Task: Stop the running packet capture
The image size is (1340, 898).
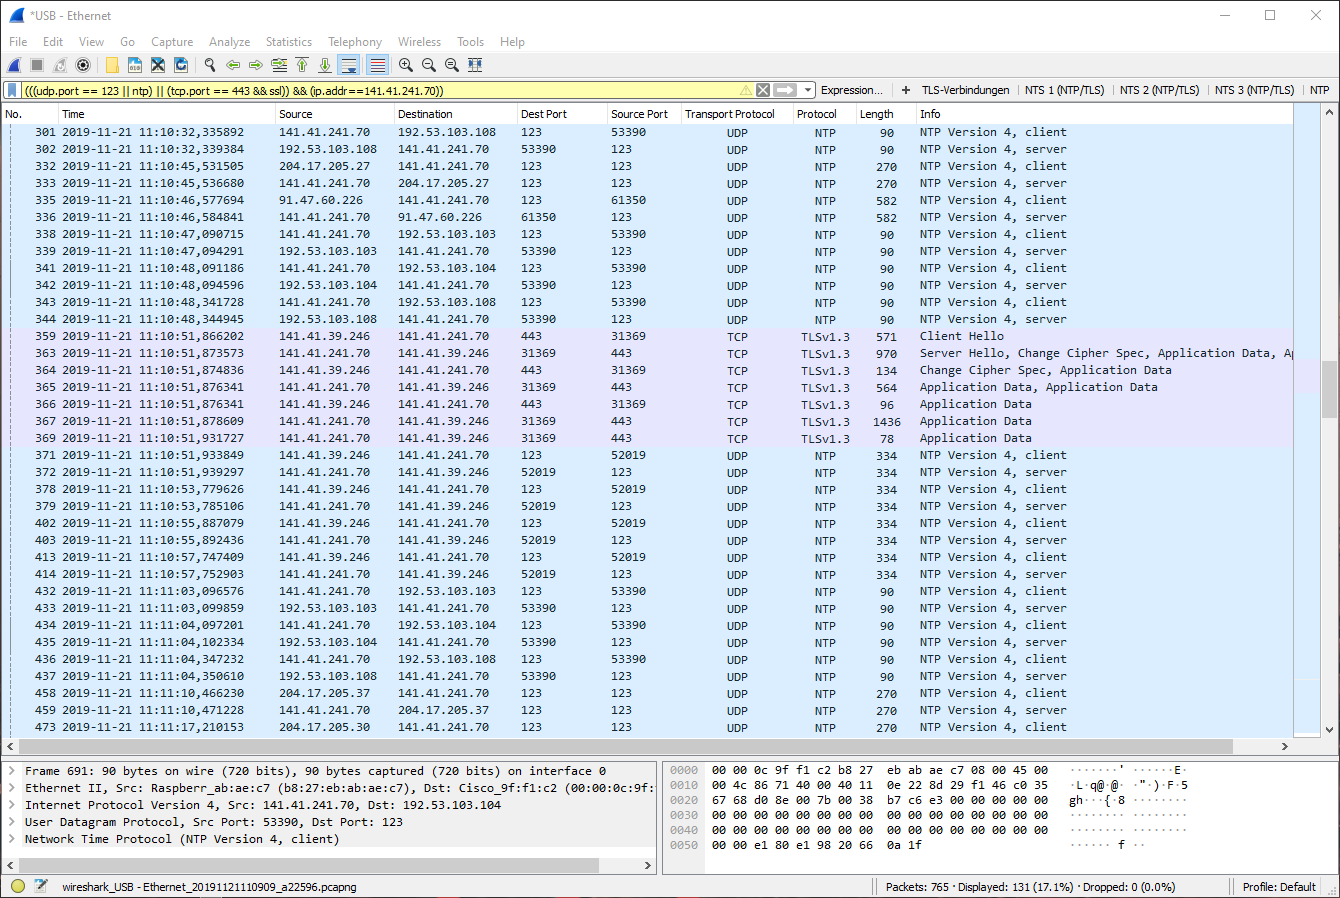Action: [x=37, y=65]
